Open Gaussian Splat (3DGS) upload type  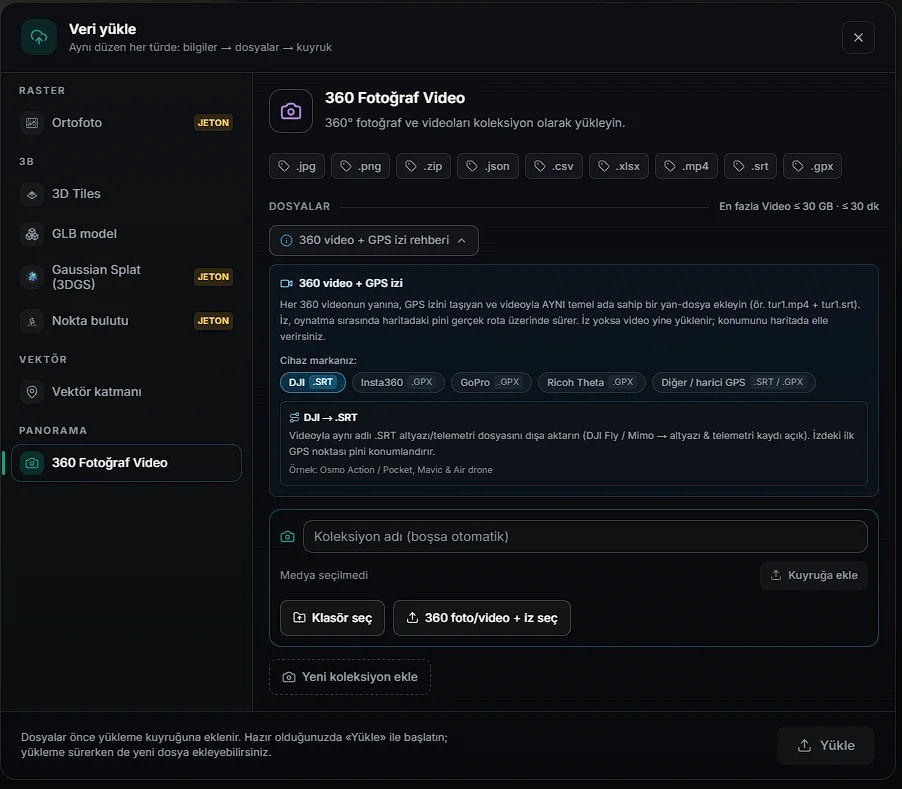coord(127,277)
